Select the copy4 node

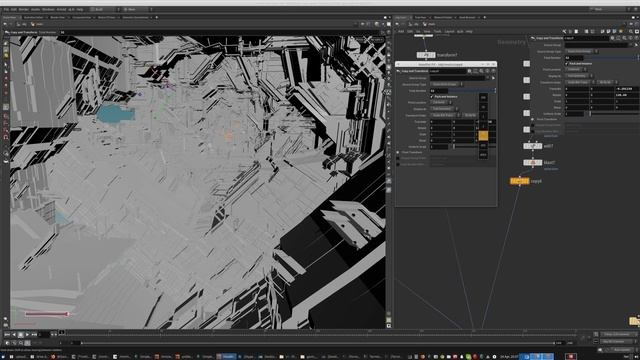pos(520,181)
